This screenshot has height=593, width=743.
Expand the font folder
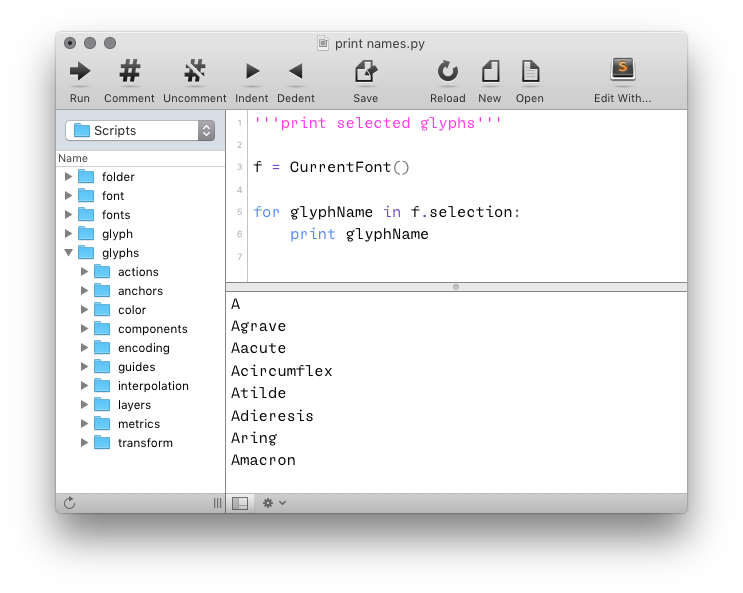[68, 195]
